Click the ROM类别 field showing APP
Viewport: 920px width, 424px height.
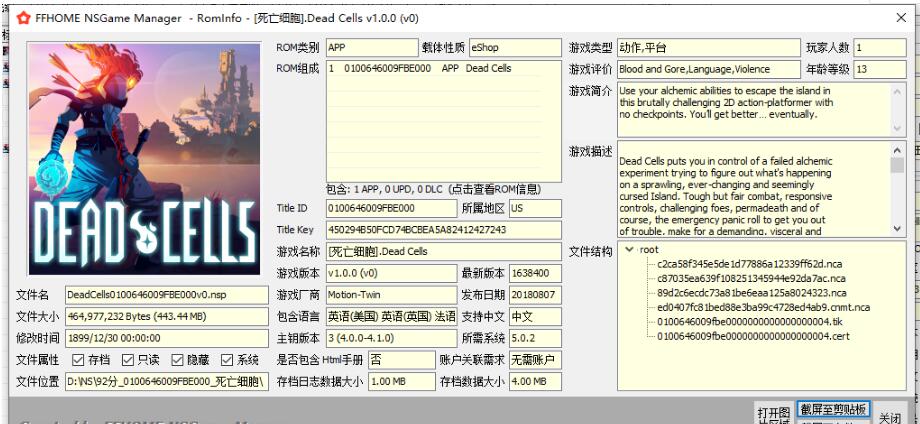(x=372, y=48)
